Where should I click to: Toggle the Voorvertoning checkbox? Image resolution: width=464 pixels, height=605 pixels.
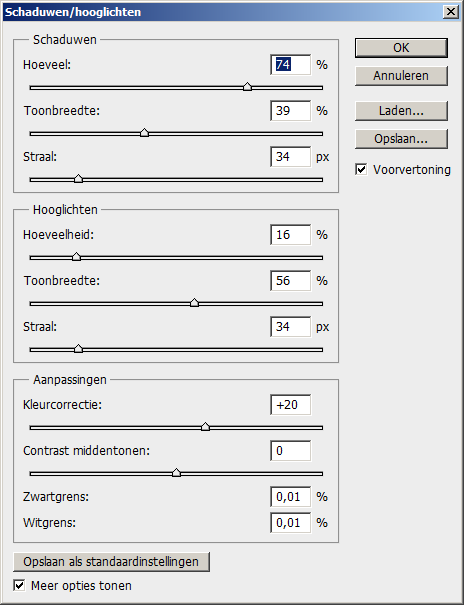[x=361, y=170]
